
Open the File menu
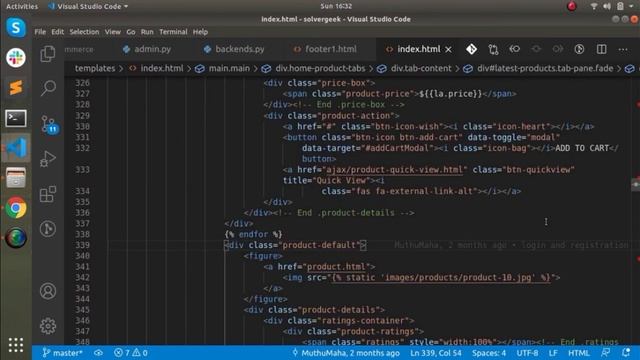click(x=40, y=32)
